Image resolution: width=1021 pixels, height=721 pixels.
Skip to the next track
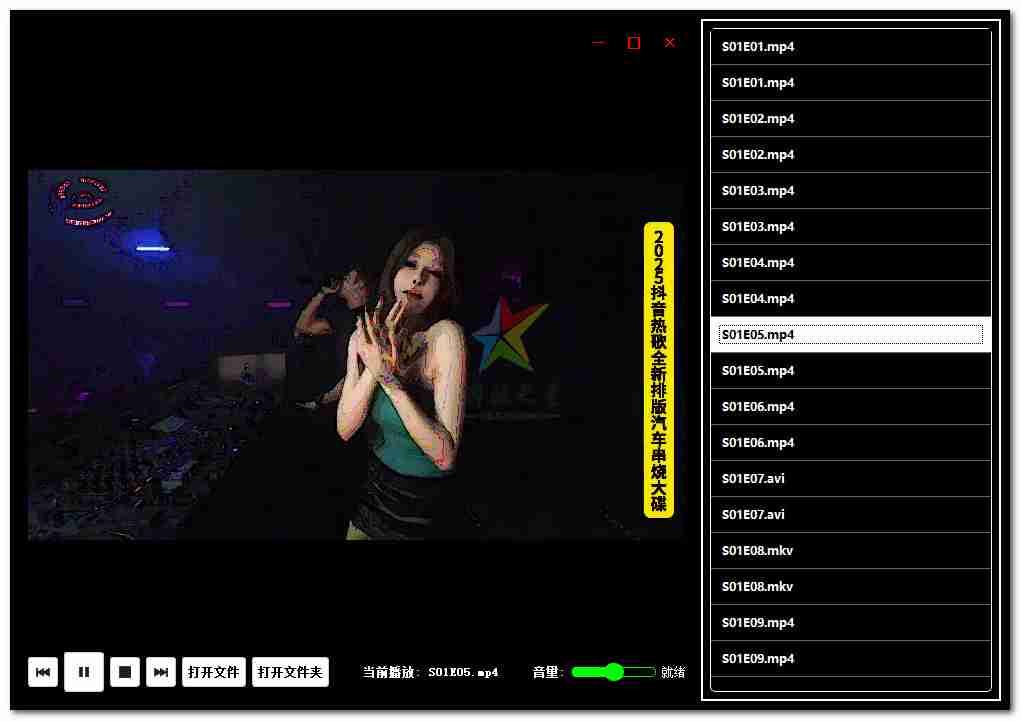[161, 672]
